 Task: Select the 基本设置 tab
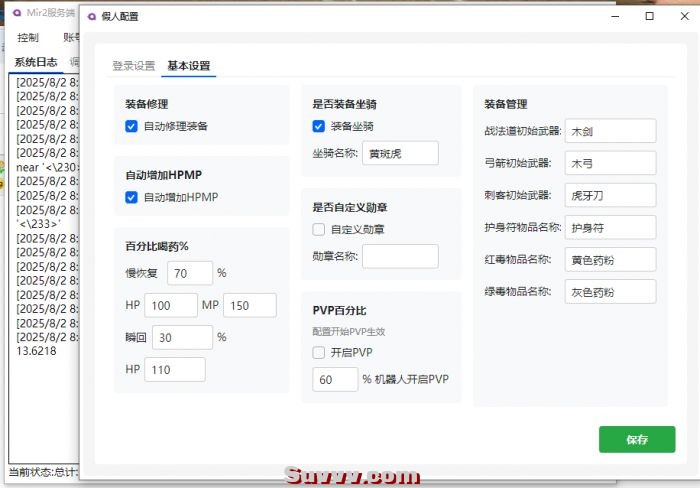tap(188, 66)
